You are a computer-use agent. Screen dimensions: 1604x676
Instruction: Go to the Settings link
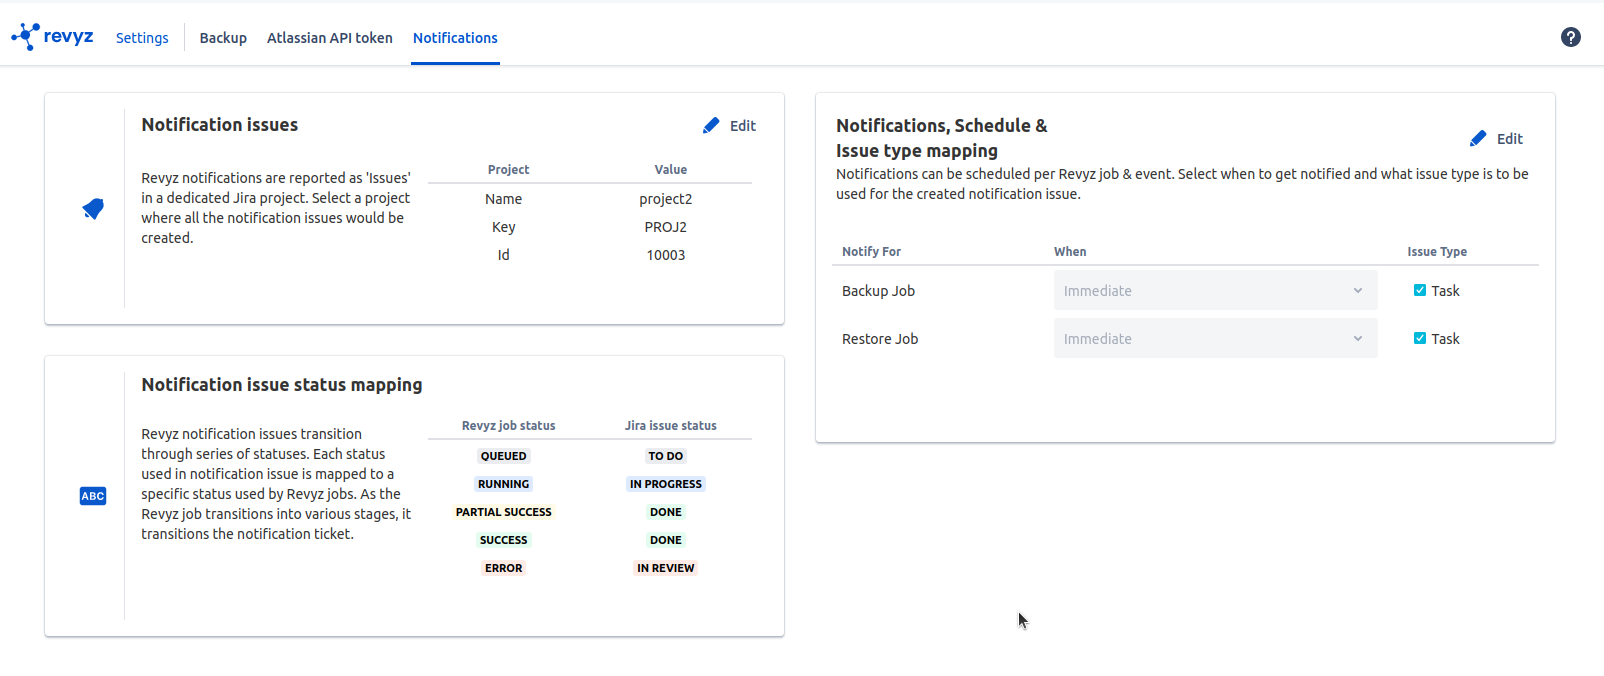tap(142, 38)
